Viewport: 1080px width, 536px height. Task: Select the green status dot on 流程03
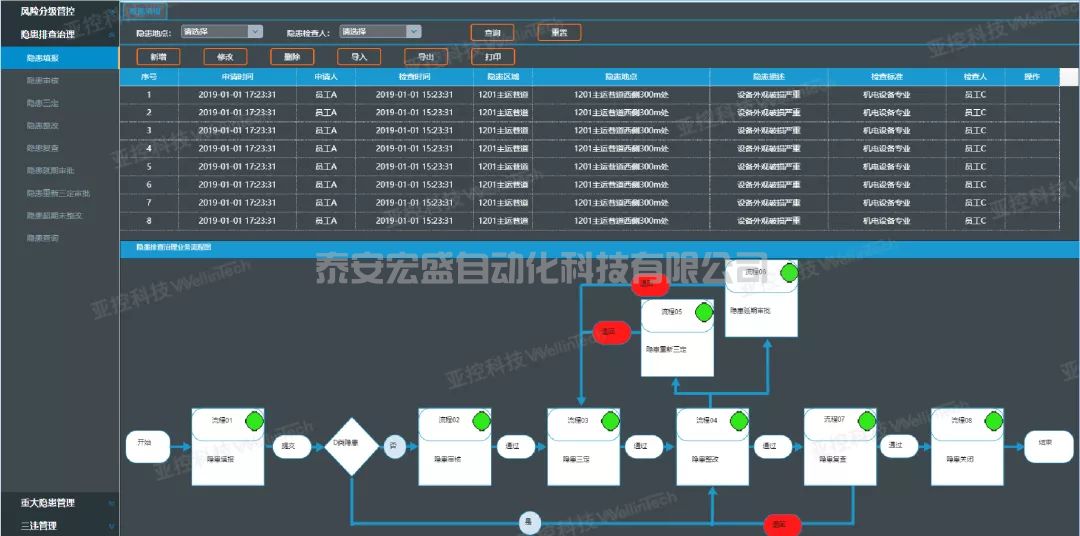point(606,421)
